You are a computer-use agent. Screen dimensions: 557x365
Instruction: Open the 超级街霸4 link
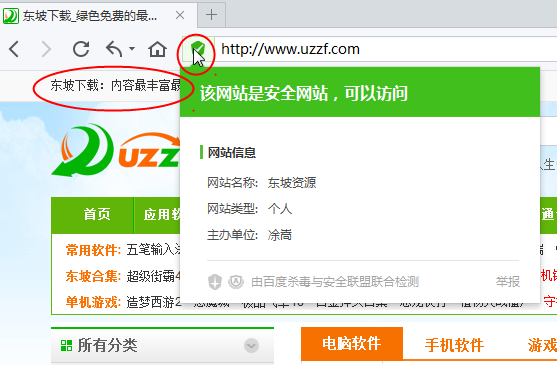click(x=153, y=276)
